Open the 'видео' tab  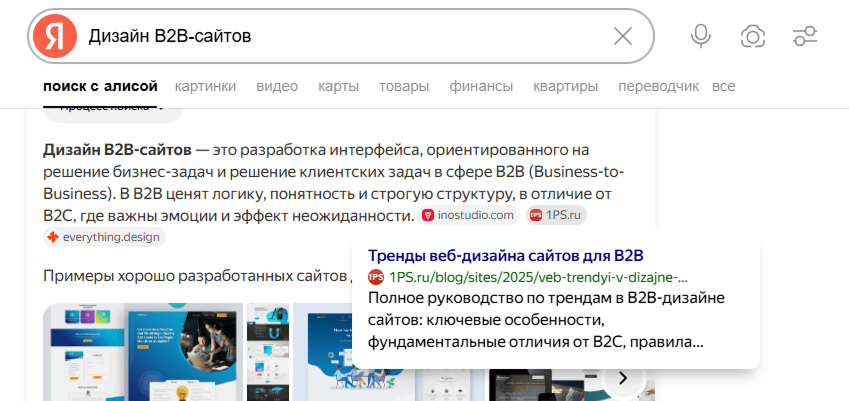coord(277,87)
